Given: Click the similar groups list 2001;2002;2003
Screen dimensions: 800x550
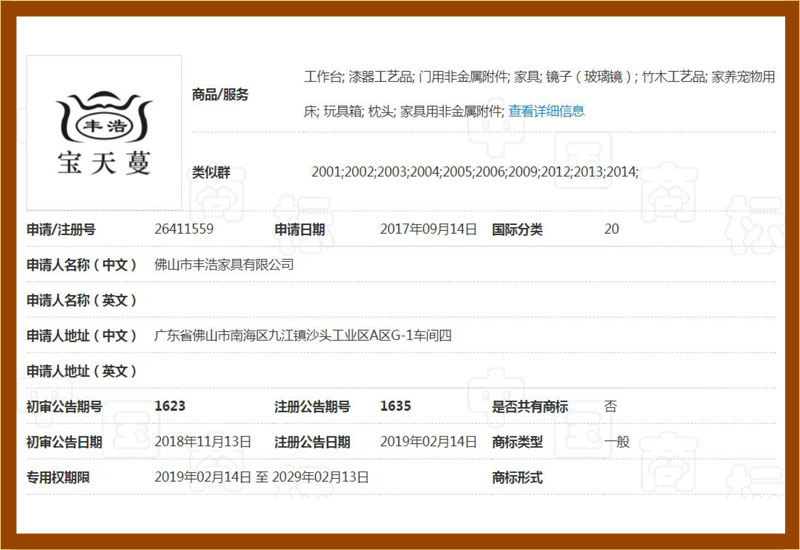Looking at the screenshot, I should point(474,172).
